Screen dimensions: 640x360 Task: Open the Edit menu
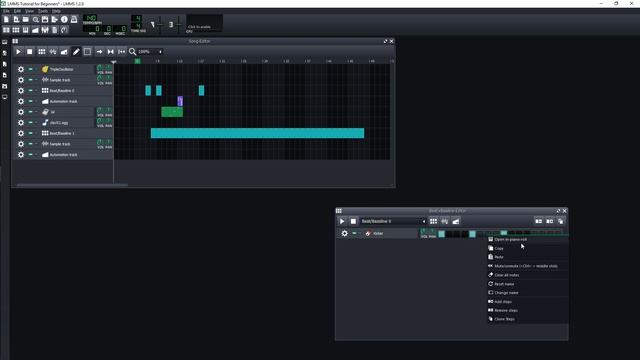17,11
